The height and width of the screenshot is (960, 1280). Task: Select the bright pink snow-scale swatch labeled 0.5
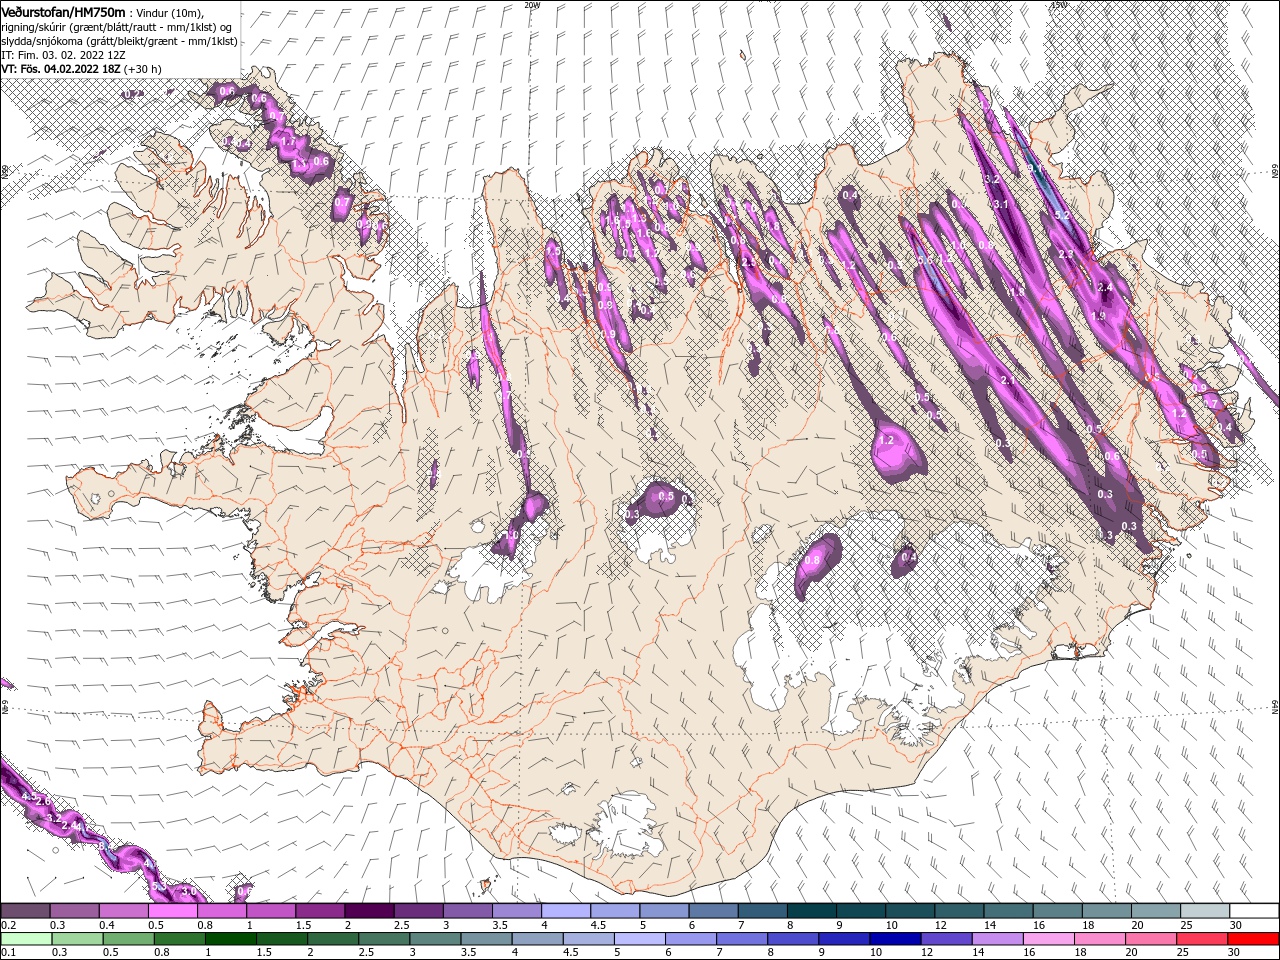(x=172, y=911)
